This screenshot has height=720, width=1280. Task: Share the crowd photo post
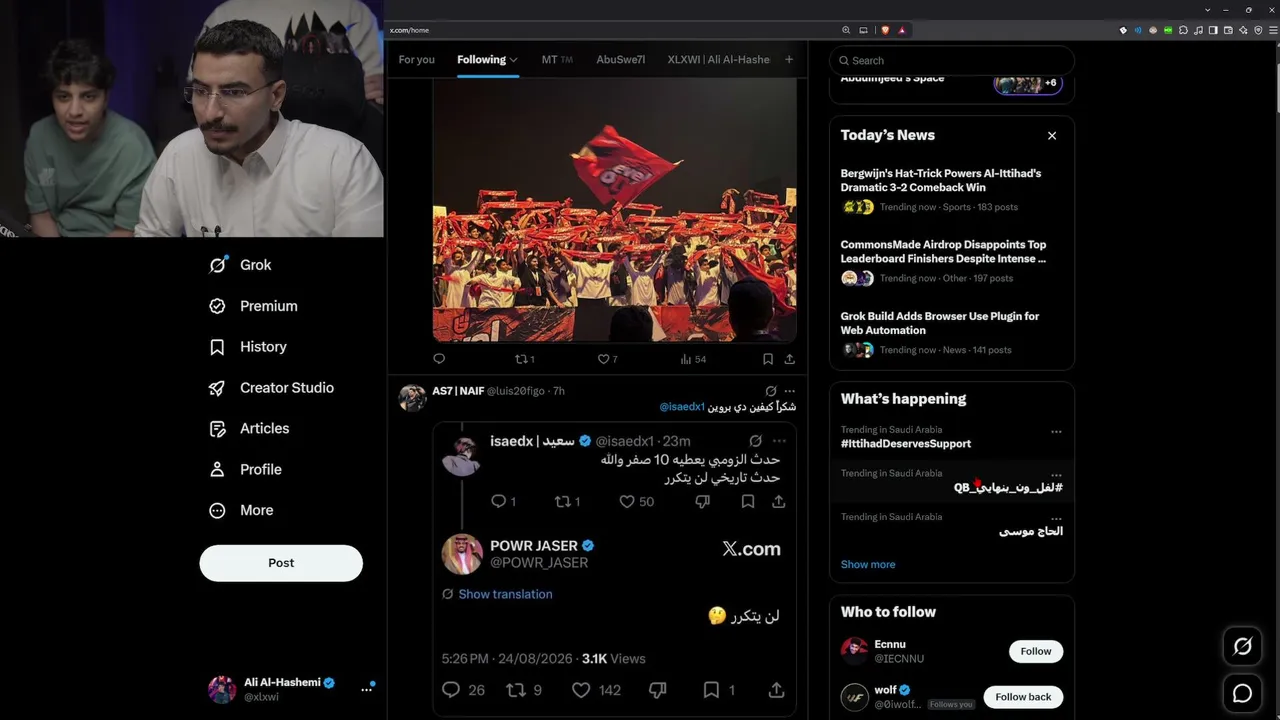click(x=789, y=359)
